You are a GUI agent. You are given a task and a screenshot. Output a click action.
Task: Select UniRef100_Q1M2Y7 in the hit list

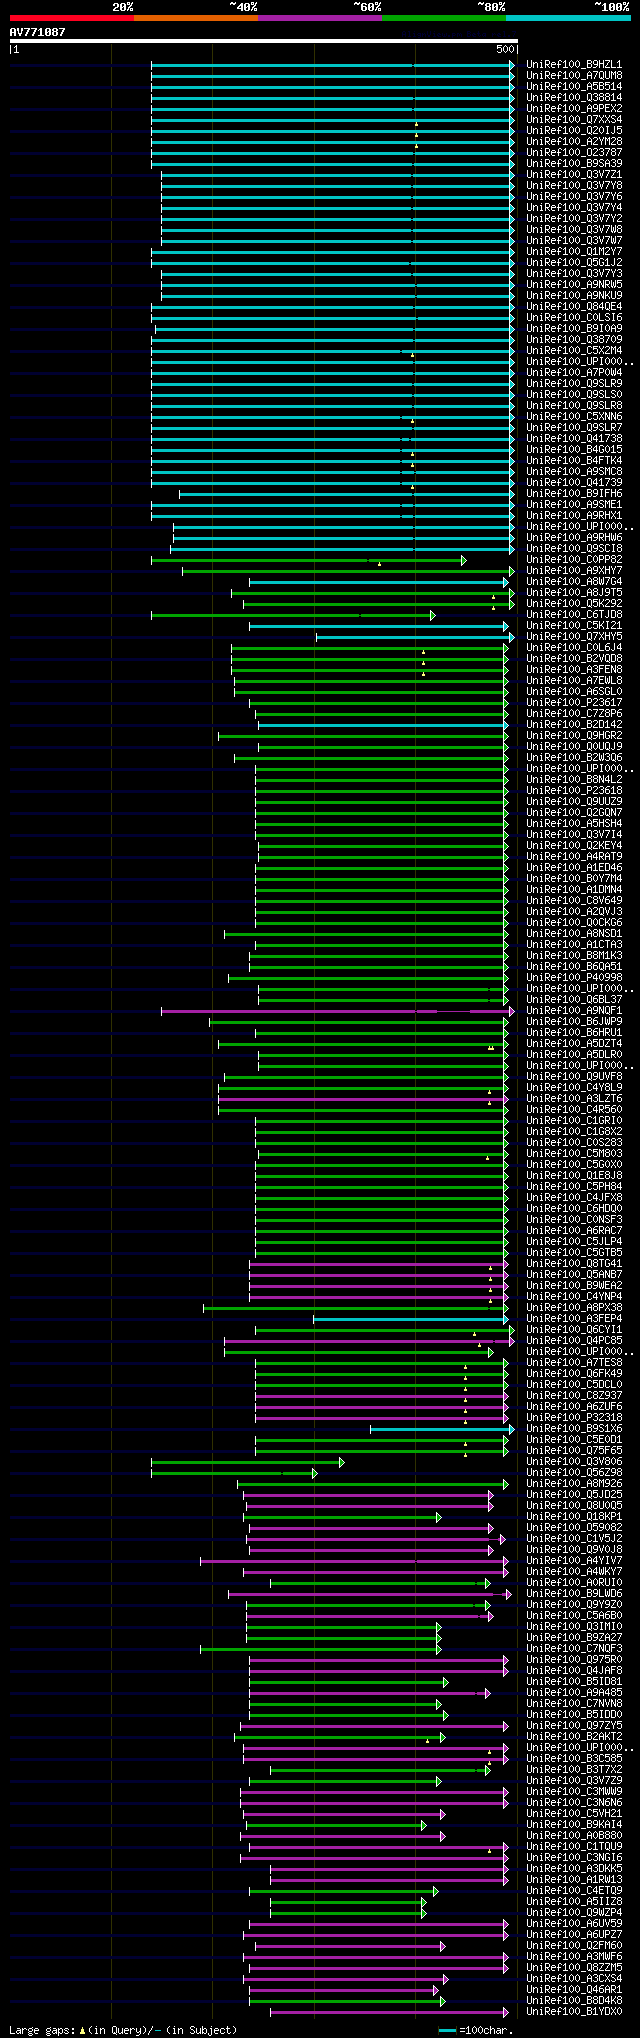click(574, 252)
